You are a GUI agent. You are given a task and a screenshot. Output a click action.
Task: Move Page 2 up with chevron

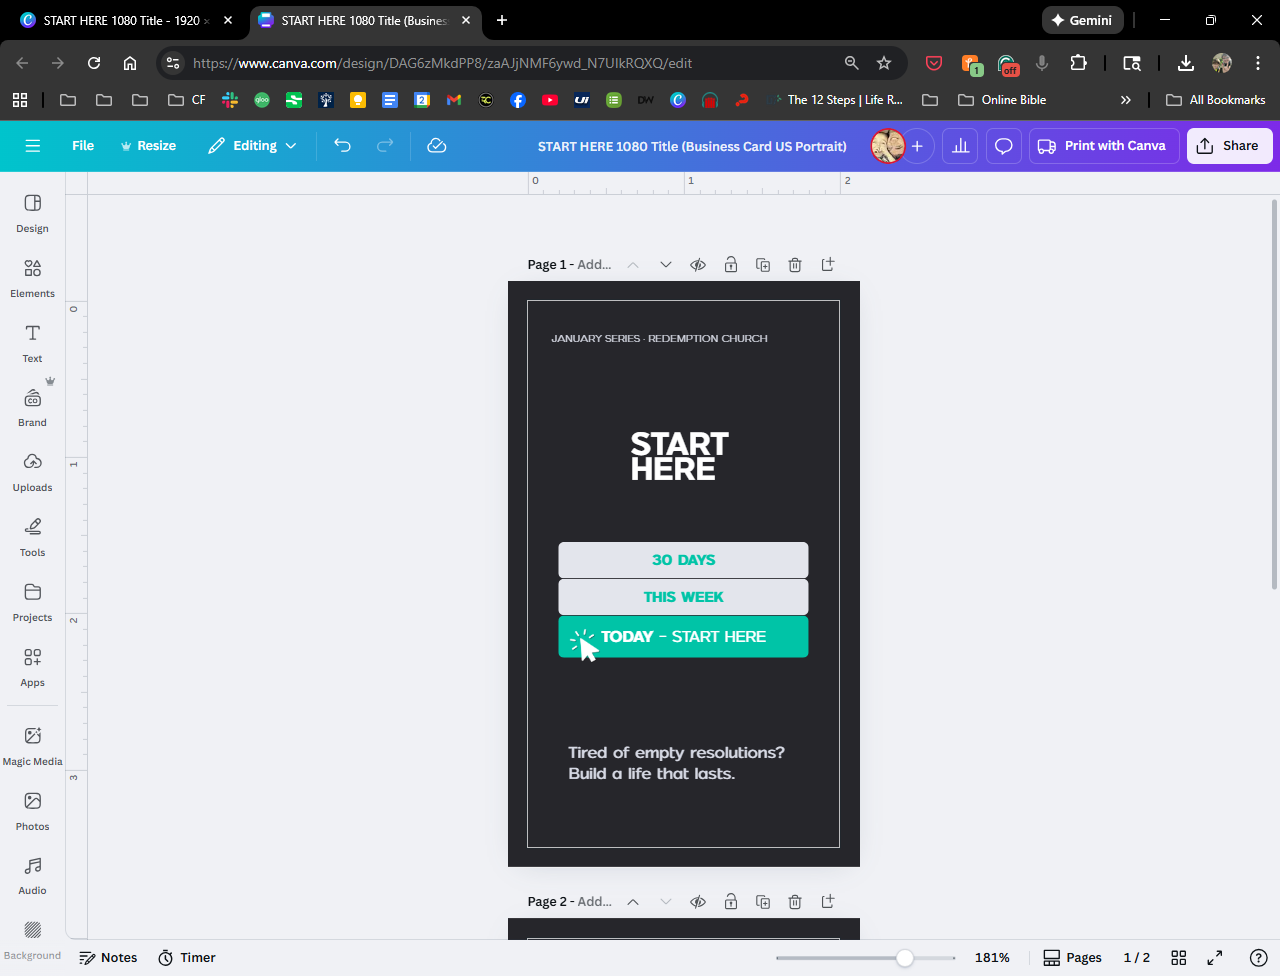pyautogui.click(x=633, y=902)
